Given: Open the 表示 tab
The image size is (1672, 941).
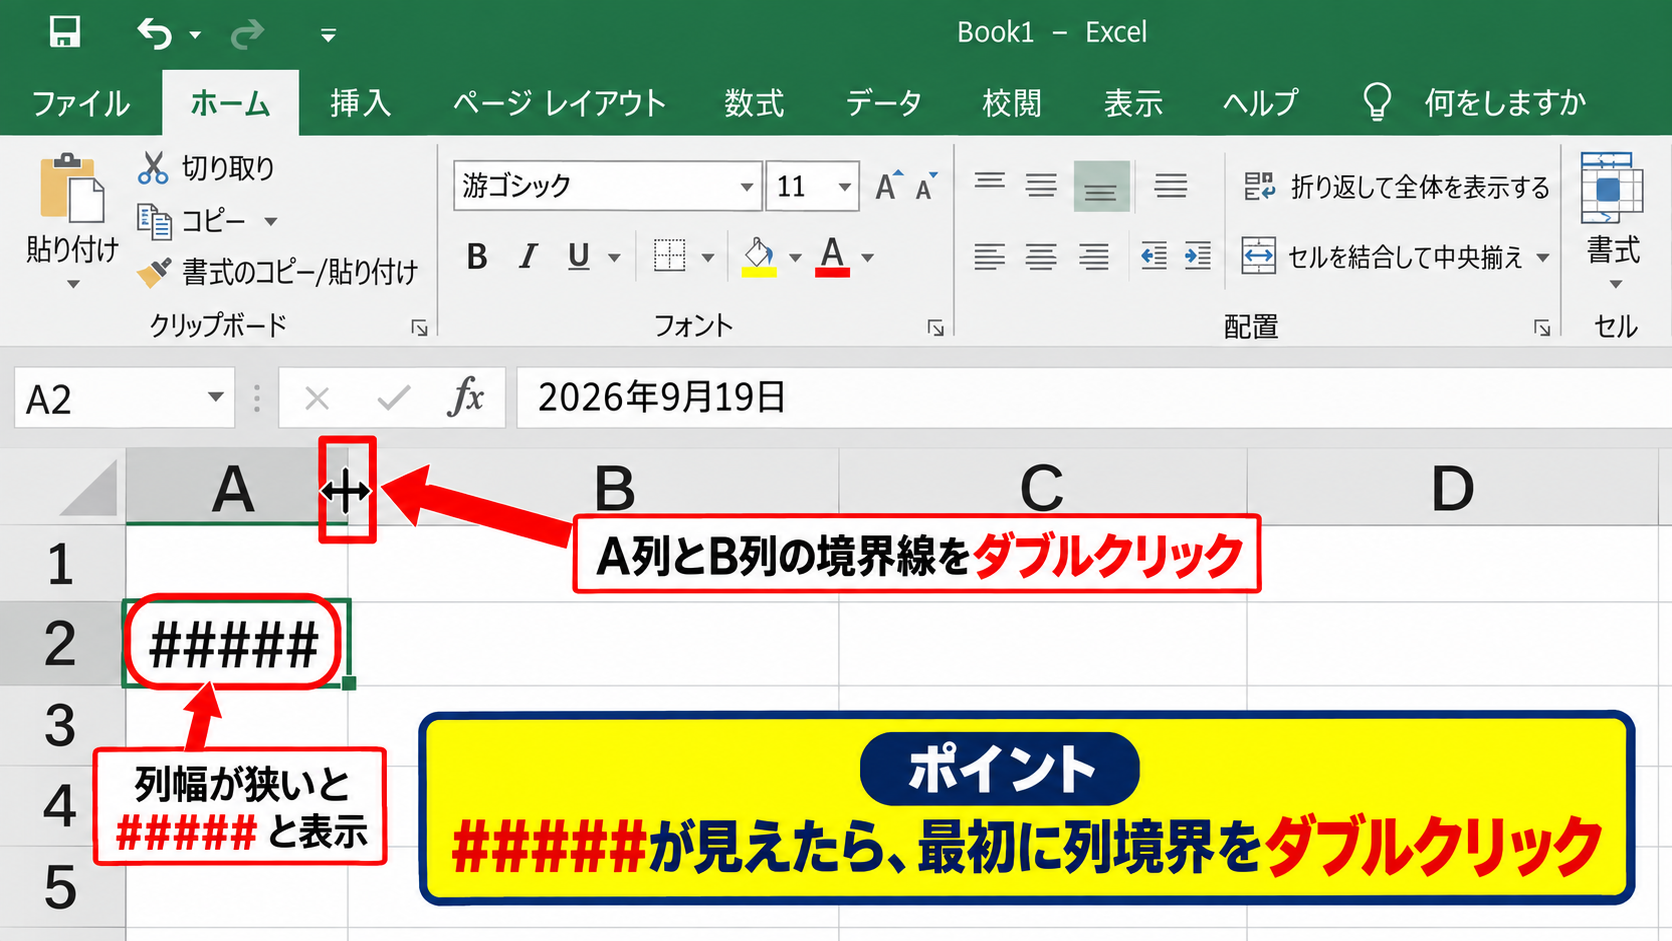Looking at the screenshot, I should [x=1133, y=103].
